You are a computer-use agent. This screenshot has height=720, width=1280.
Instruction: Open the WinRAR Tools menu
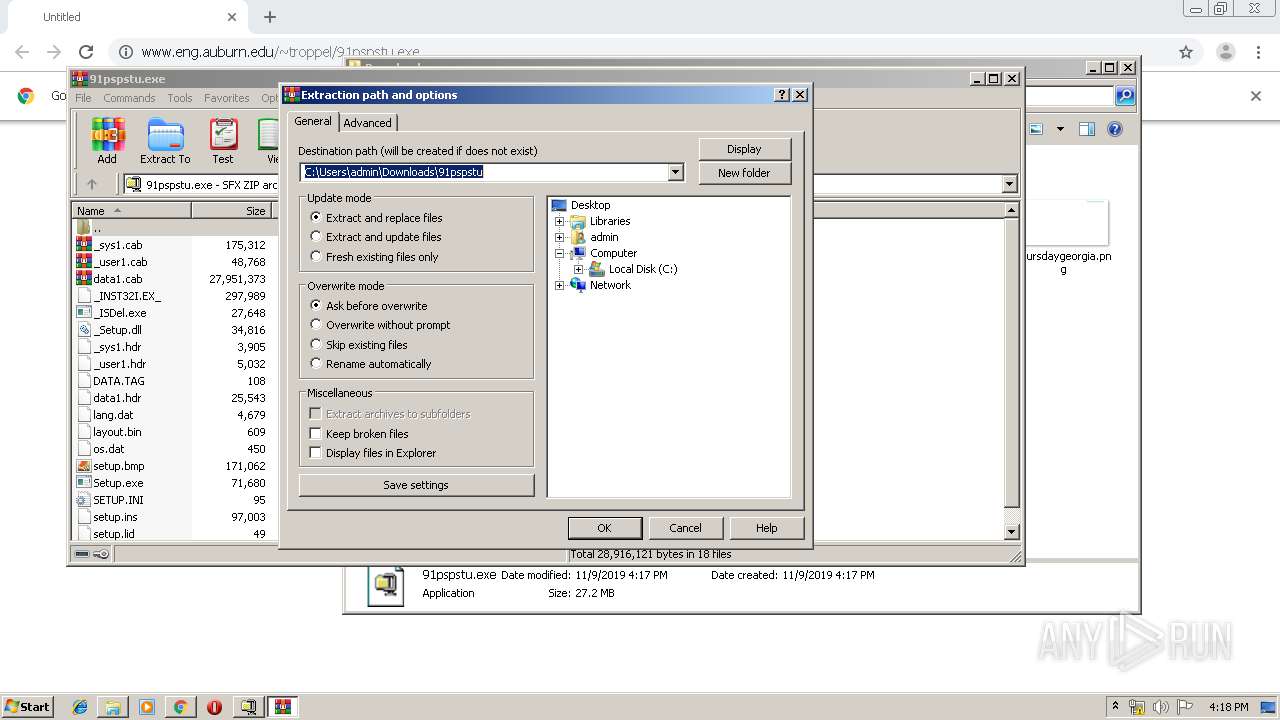click(x=180, y=98)
